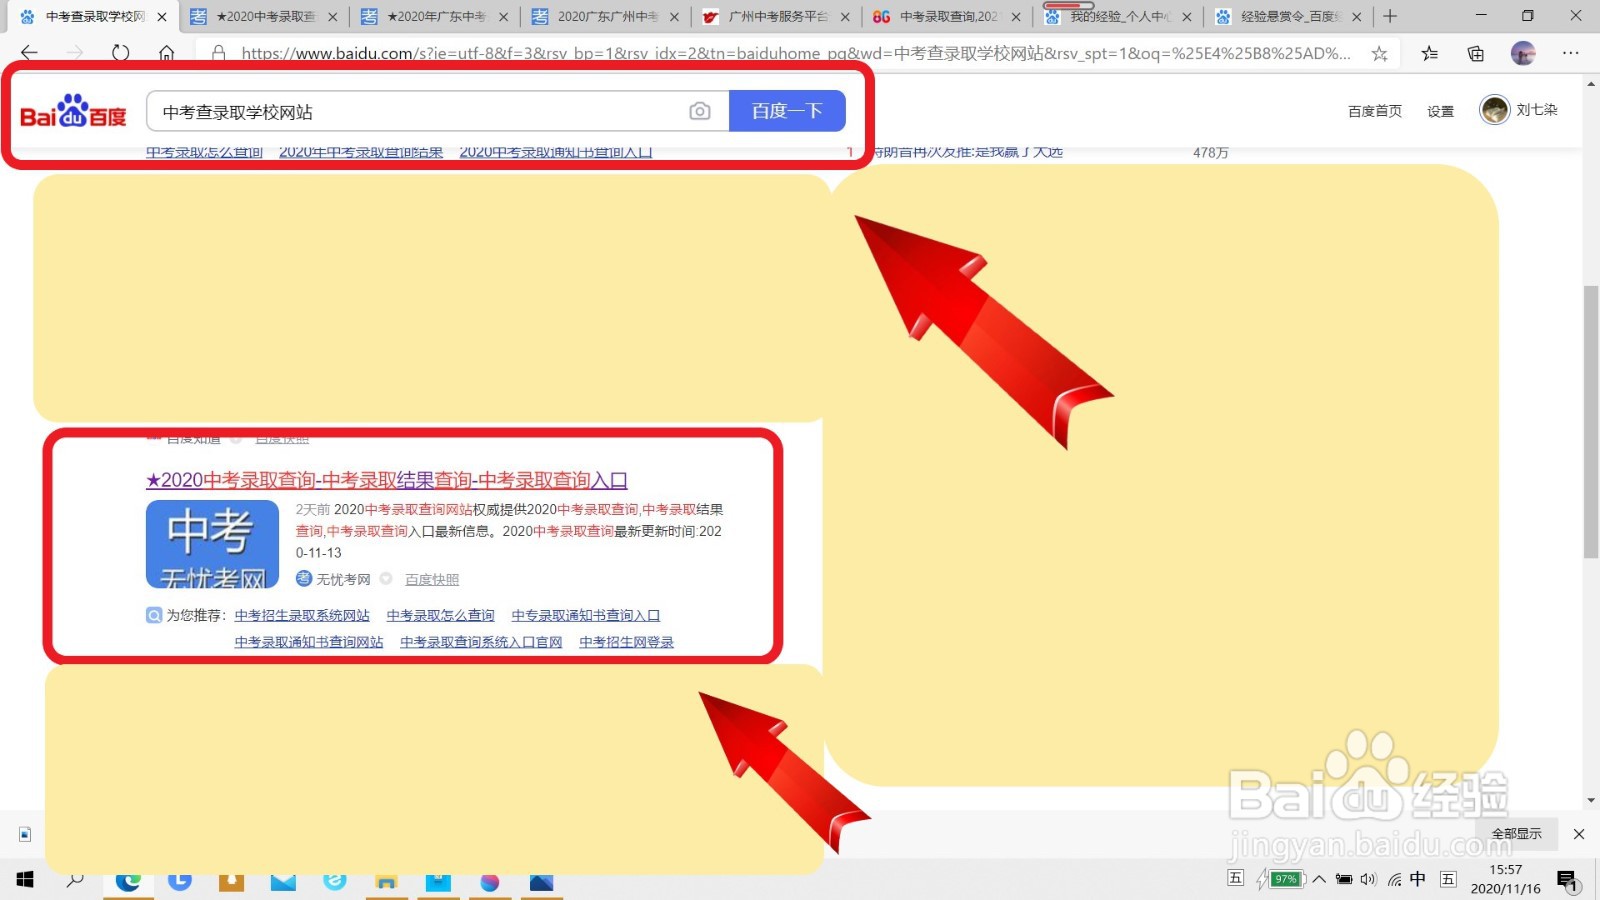Open Windows taskbar search
Screen dimensions: 1600x900
click(x=75, y=880)
